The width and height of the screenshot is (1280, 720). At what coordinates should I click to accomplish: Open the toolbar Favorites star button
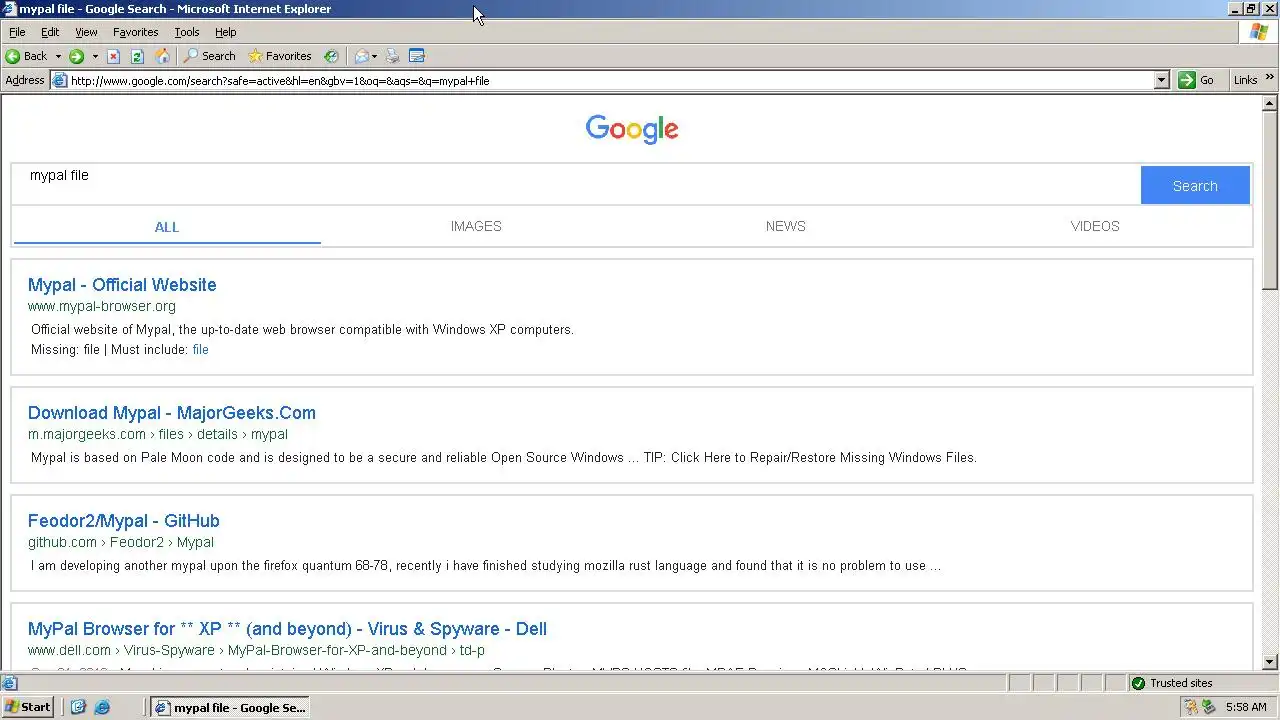280,56
